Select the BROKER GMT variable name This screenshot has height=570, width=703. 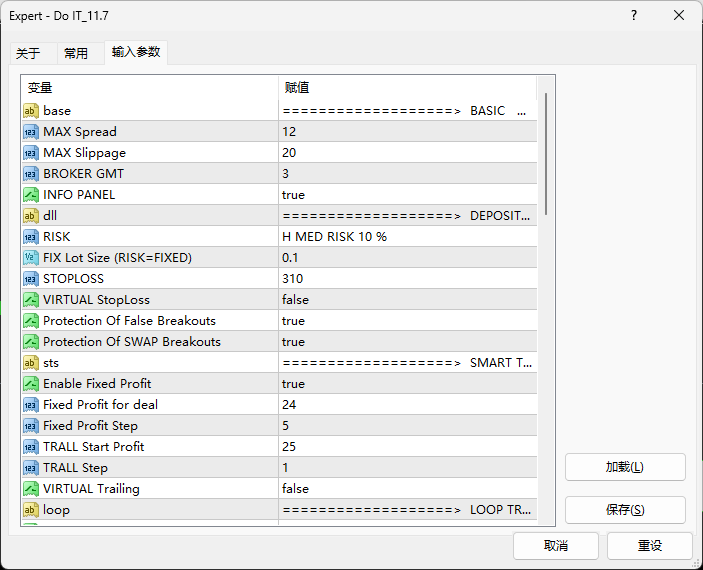pos(83,174)
